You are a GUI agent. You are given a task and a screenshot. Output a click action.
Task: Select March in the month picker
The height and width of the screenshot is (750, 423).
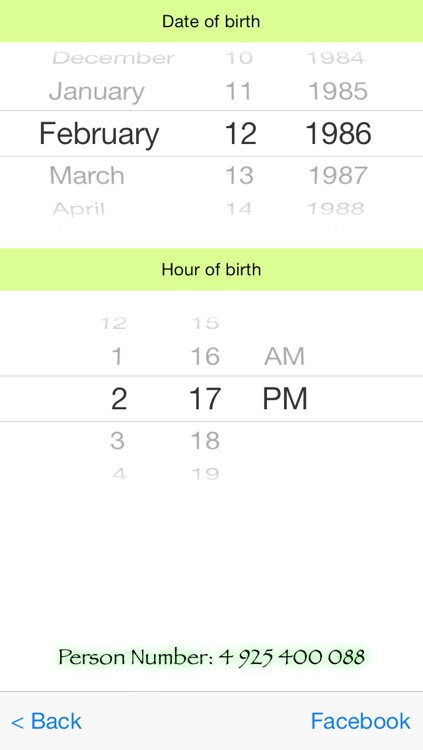click(87, 176)
